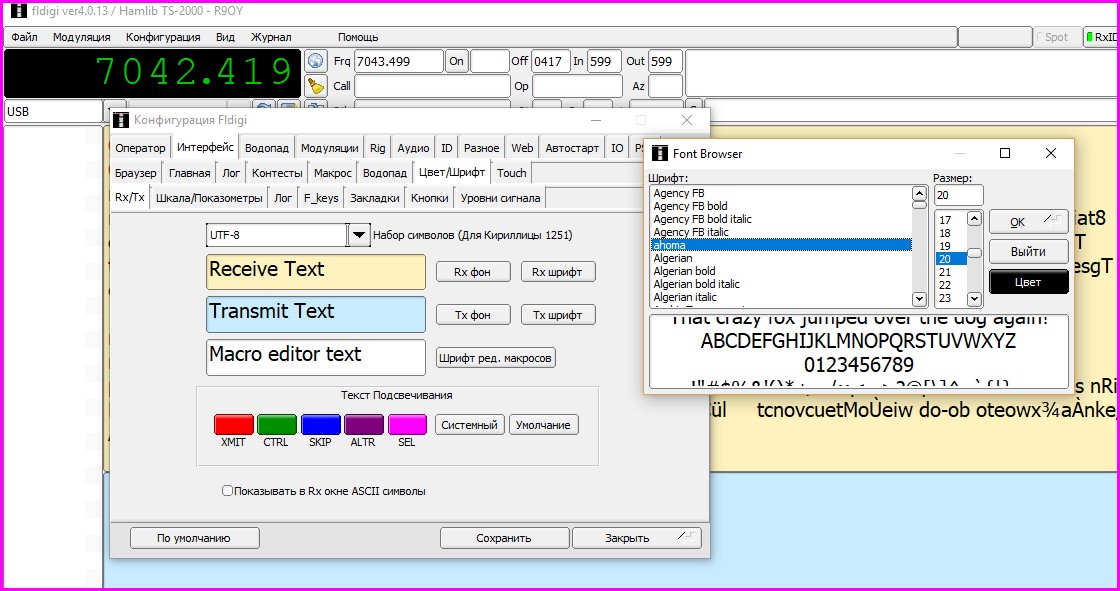Open the Конфигурация menu
Image resolution: width=1120 pixels, height=591 pixels.
(163, 37)
